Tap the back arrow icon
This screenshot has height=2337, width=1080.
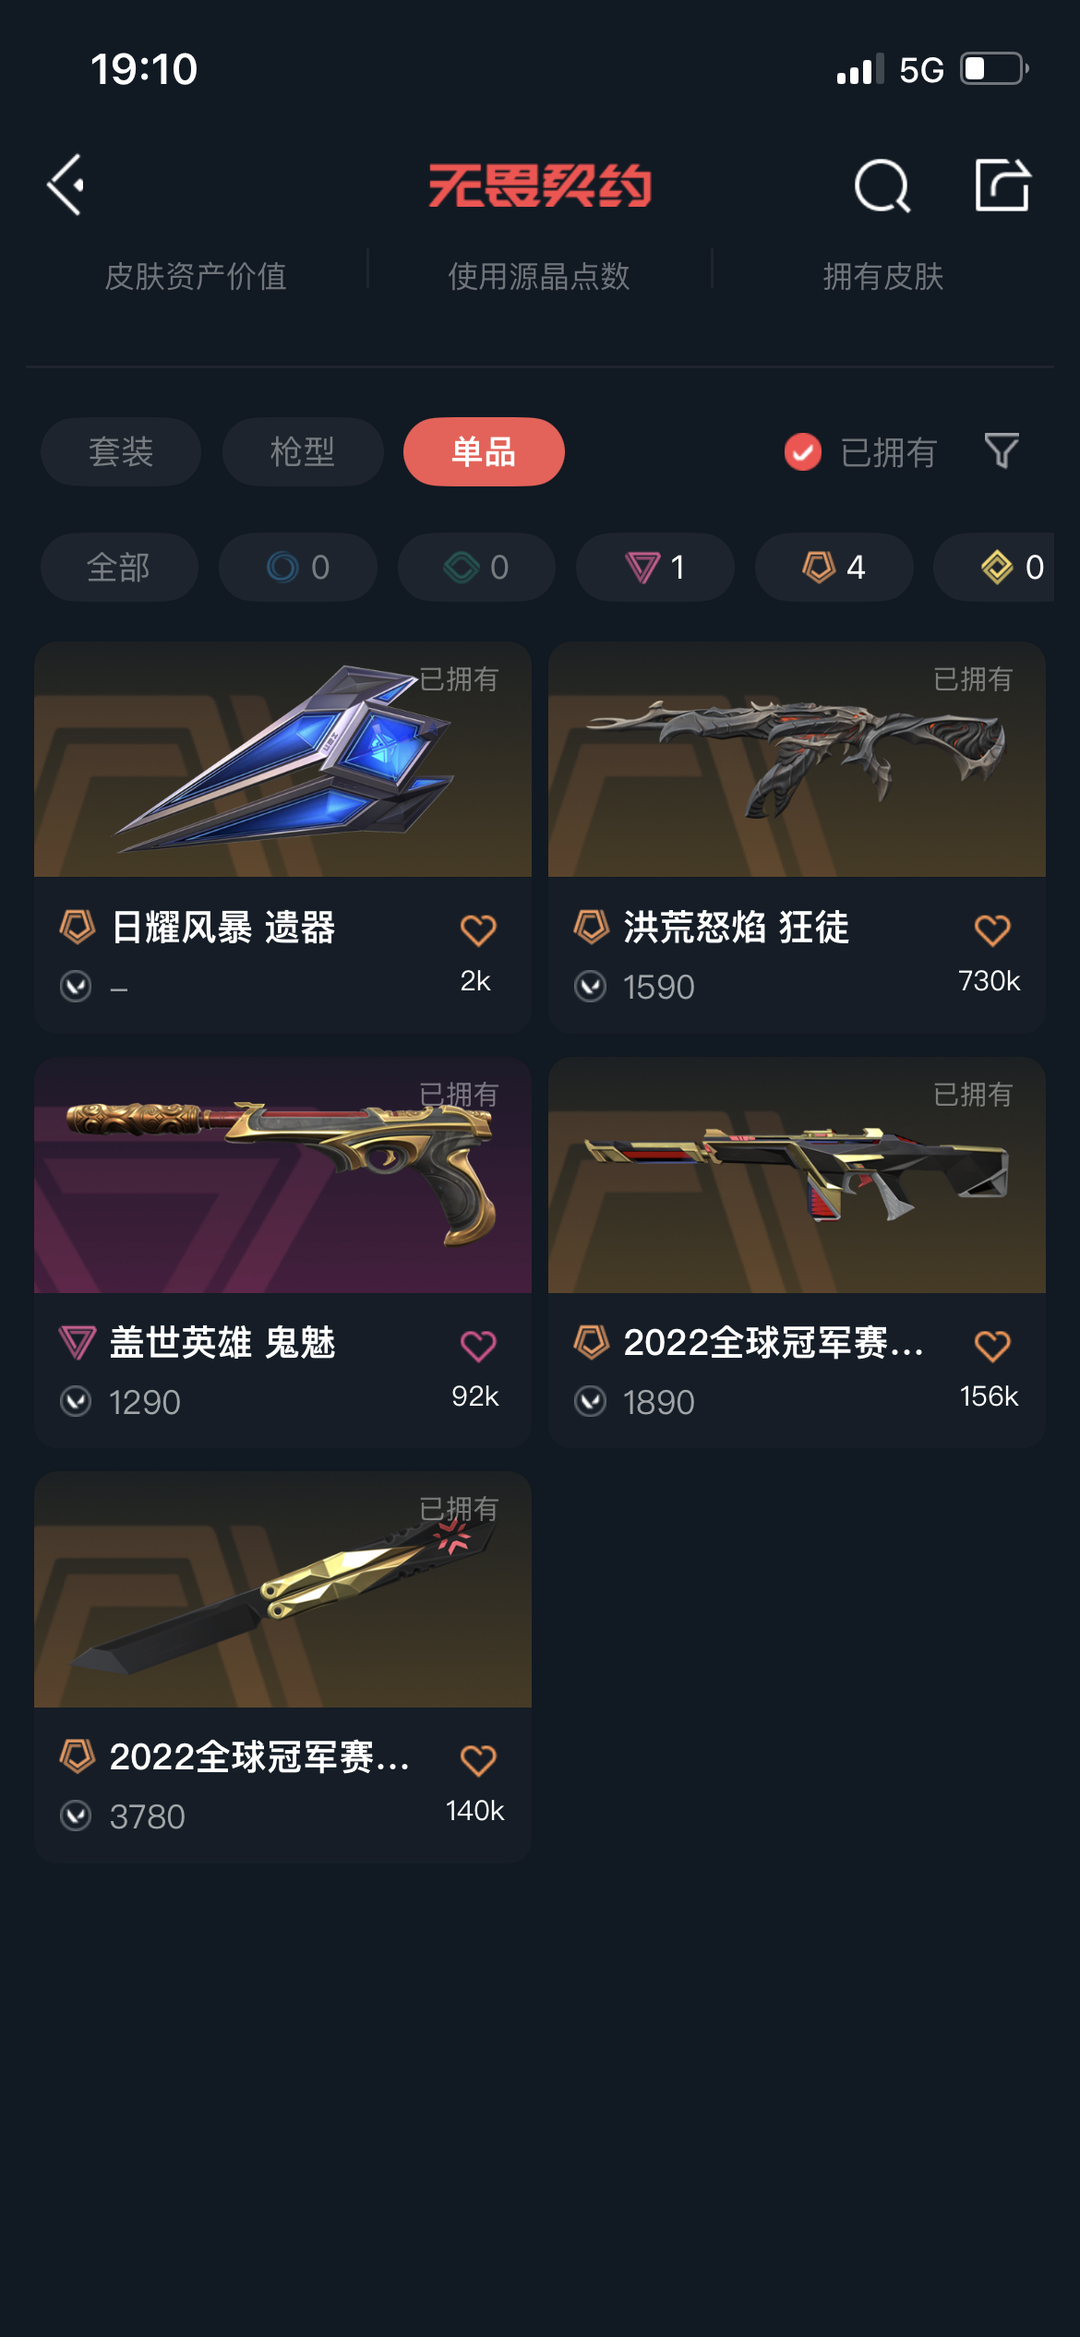[66, 185]
